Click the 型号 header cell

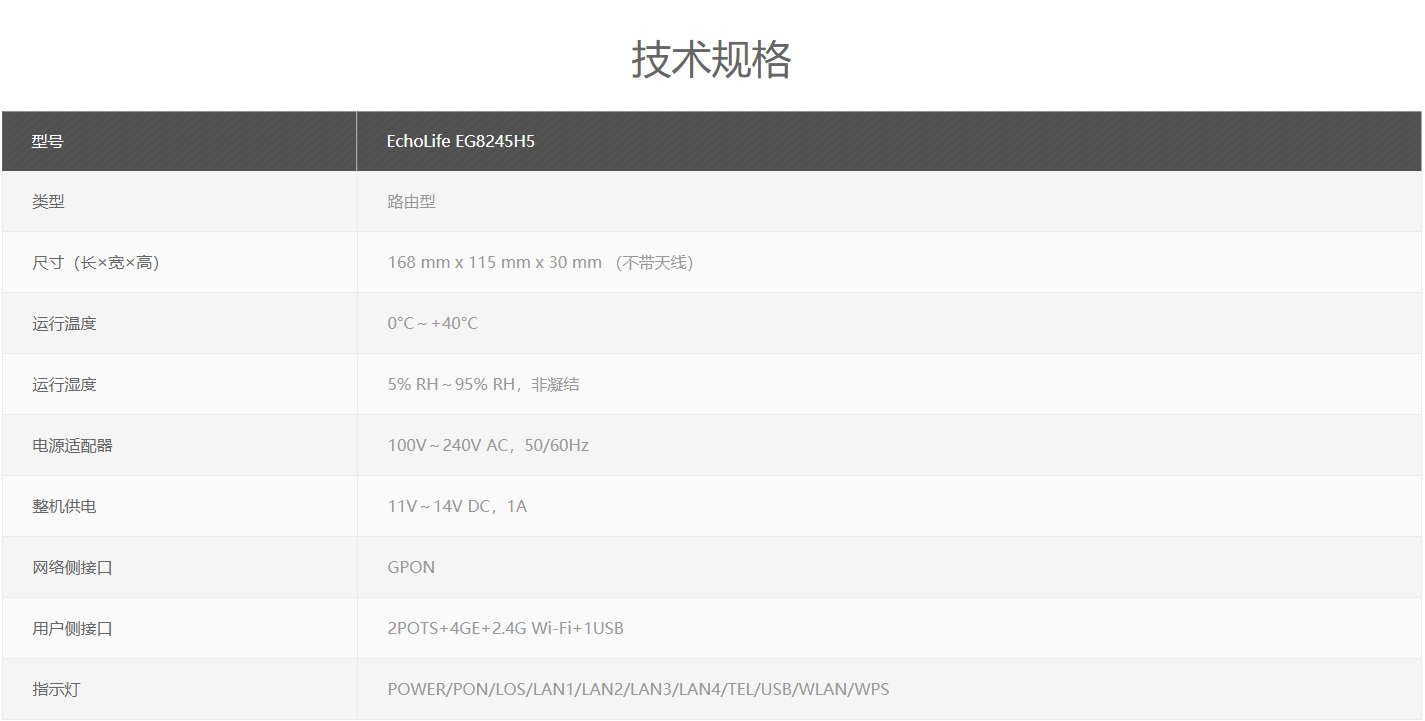48,141
